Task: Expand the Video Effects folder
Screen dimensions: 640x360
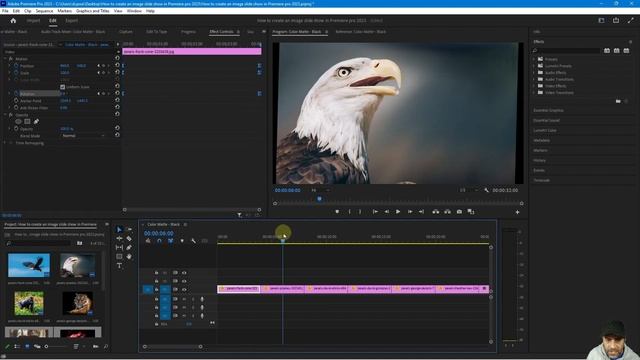Action: tap(534, 86)
